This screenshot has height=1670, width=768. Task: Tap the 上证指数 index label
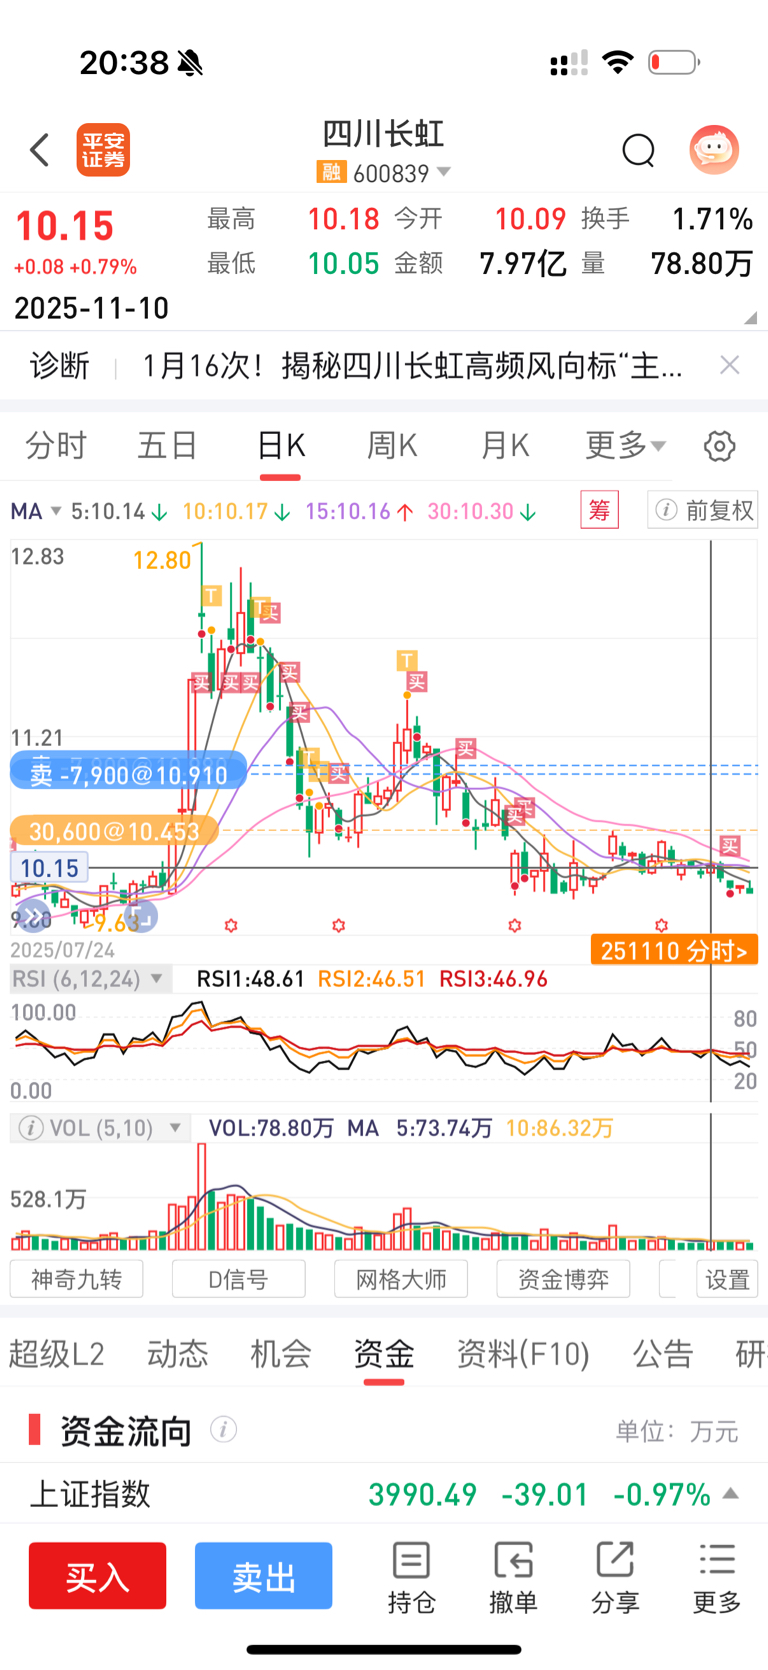90,1494
